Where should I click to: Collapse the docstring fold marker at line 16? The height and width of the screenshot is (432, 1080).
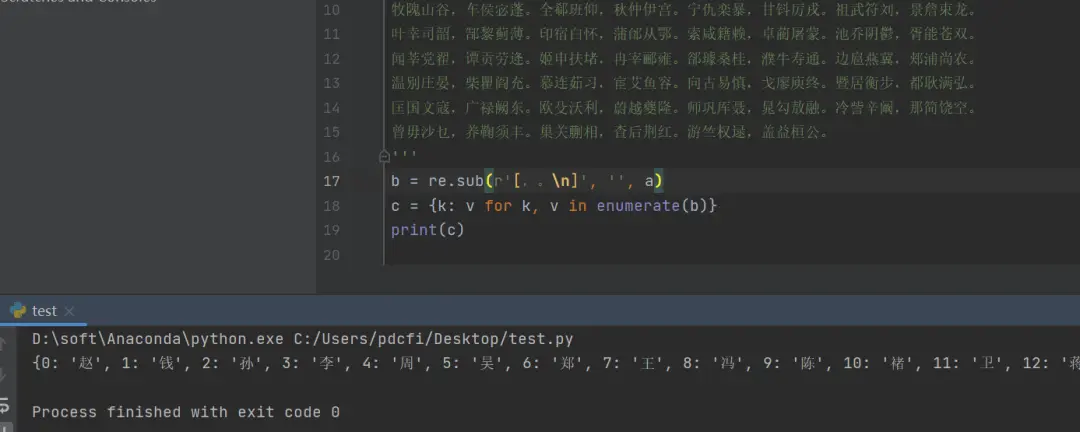(384, 157)
